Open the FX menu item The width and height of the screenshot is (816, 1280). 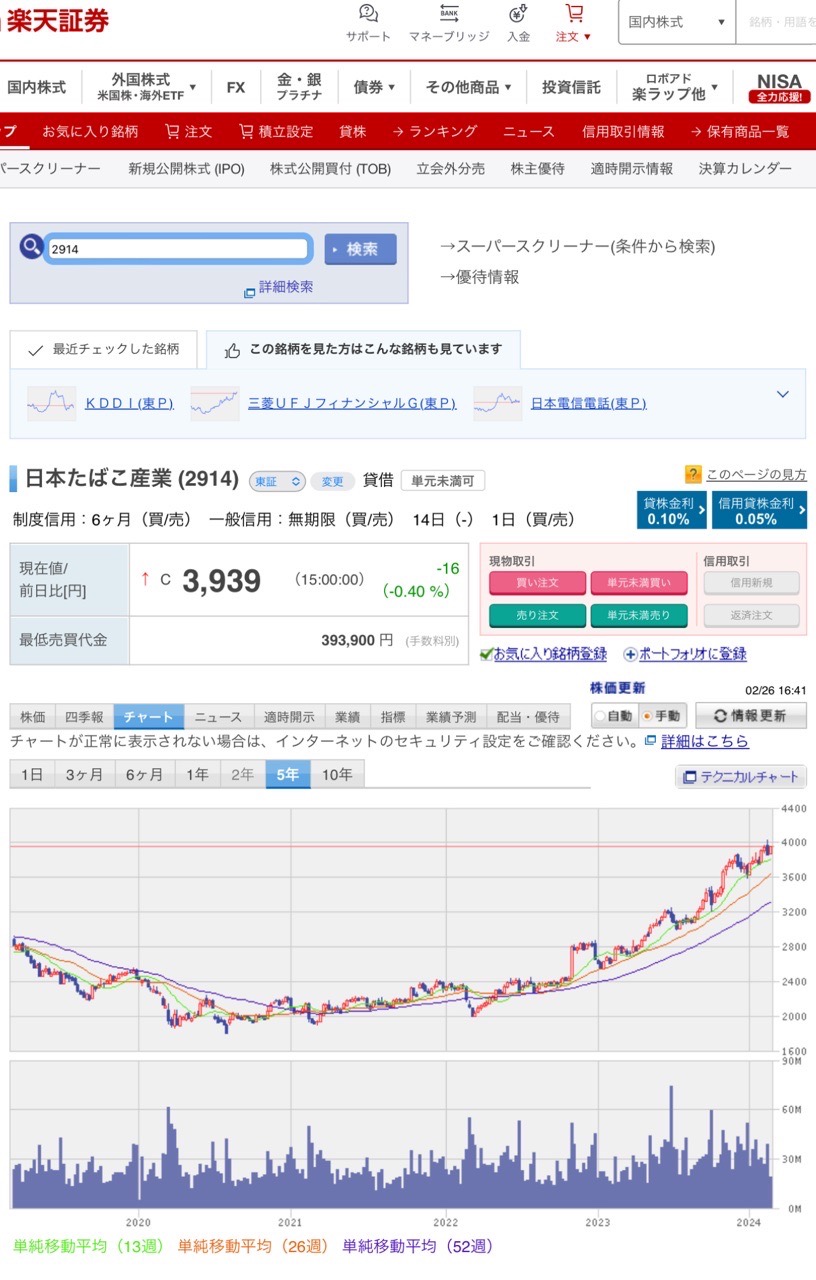[236, 87]
